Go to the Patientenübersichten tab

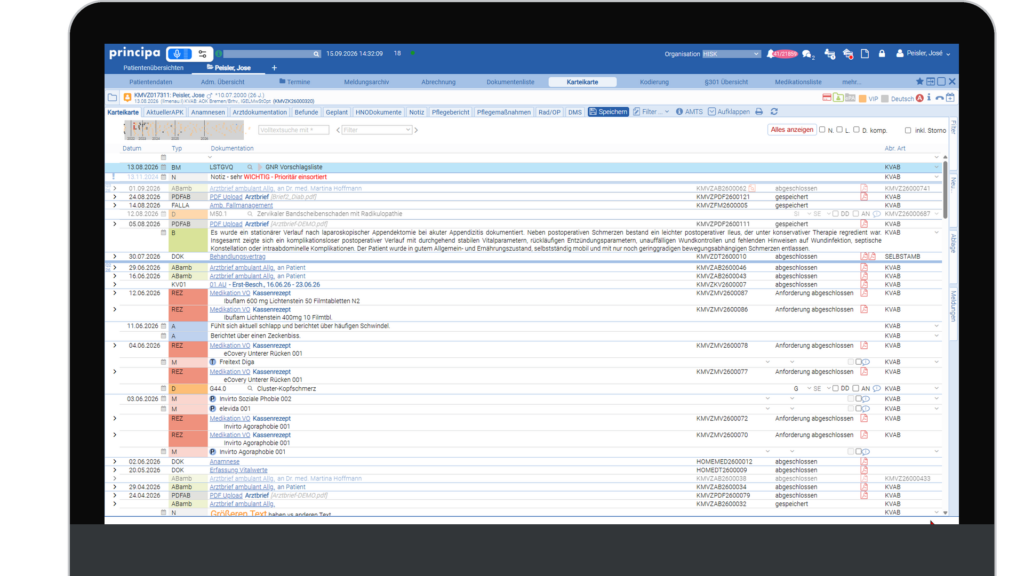pos(153,68)
